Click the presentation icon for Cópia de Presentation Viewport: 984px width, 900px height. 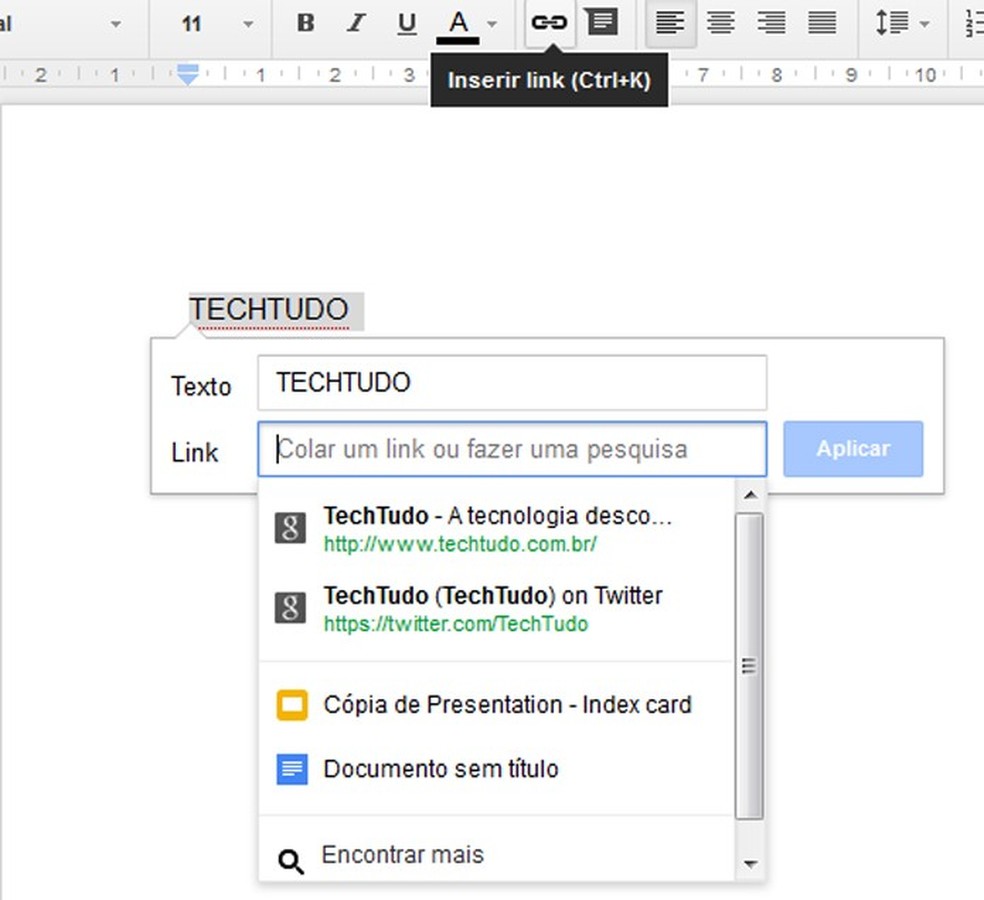click(x=290, y=704)
